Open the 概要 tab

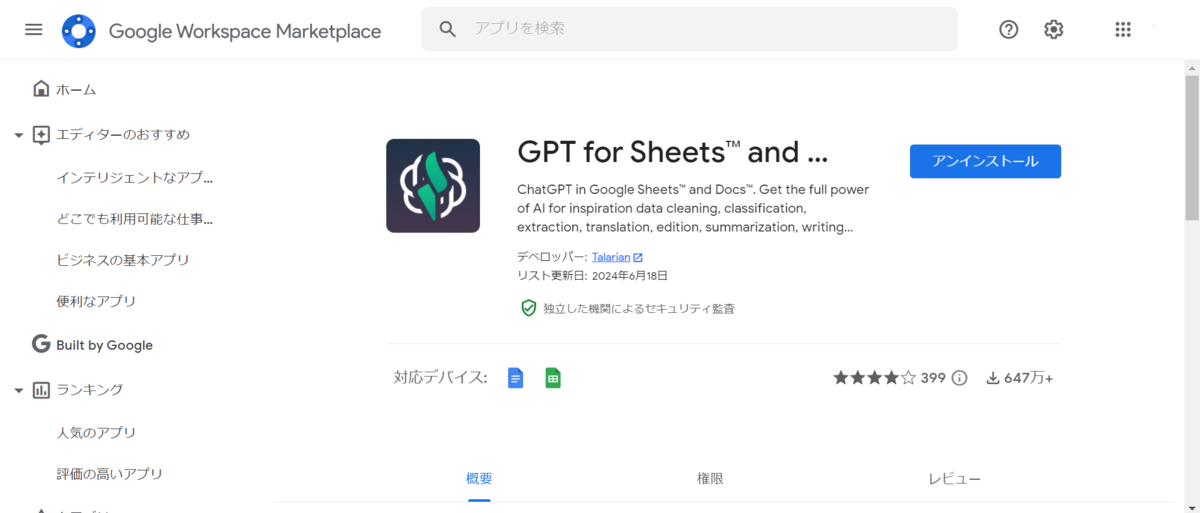[x=479, y=479]
